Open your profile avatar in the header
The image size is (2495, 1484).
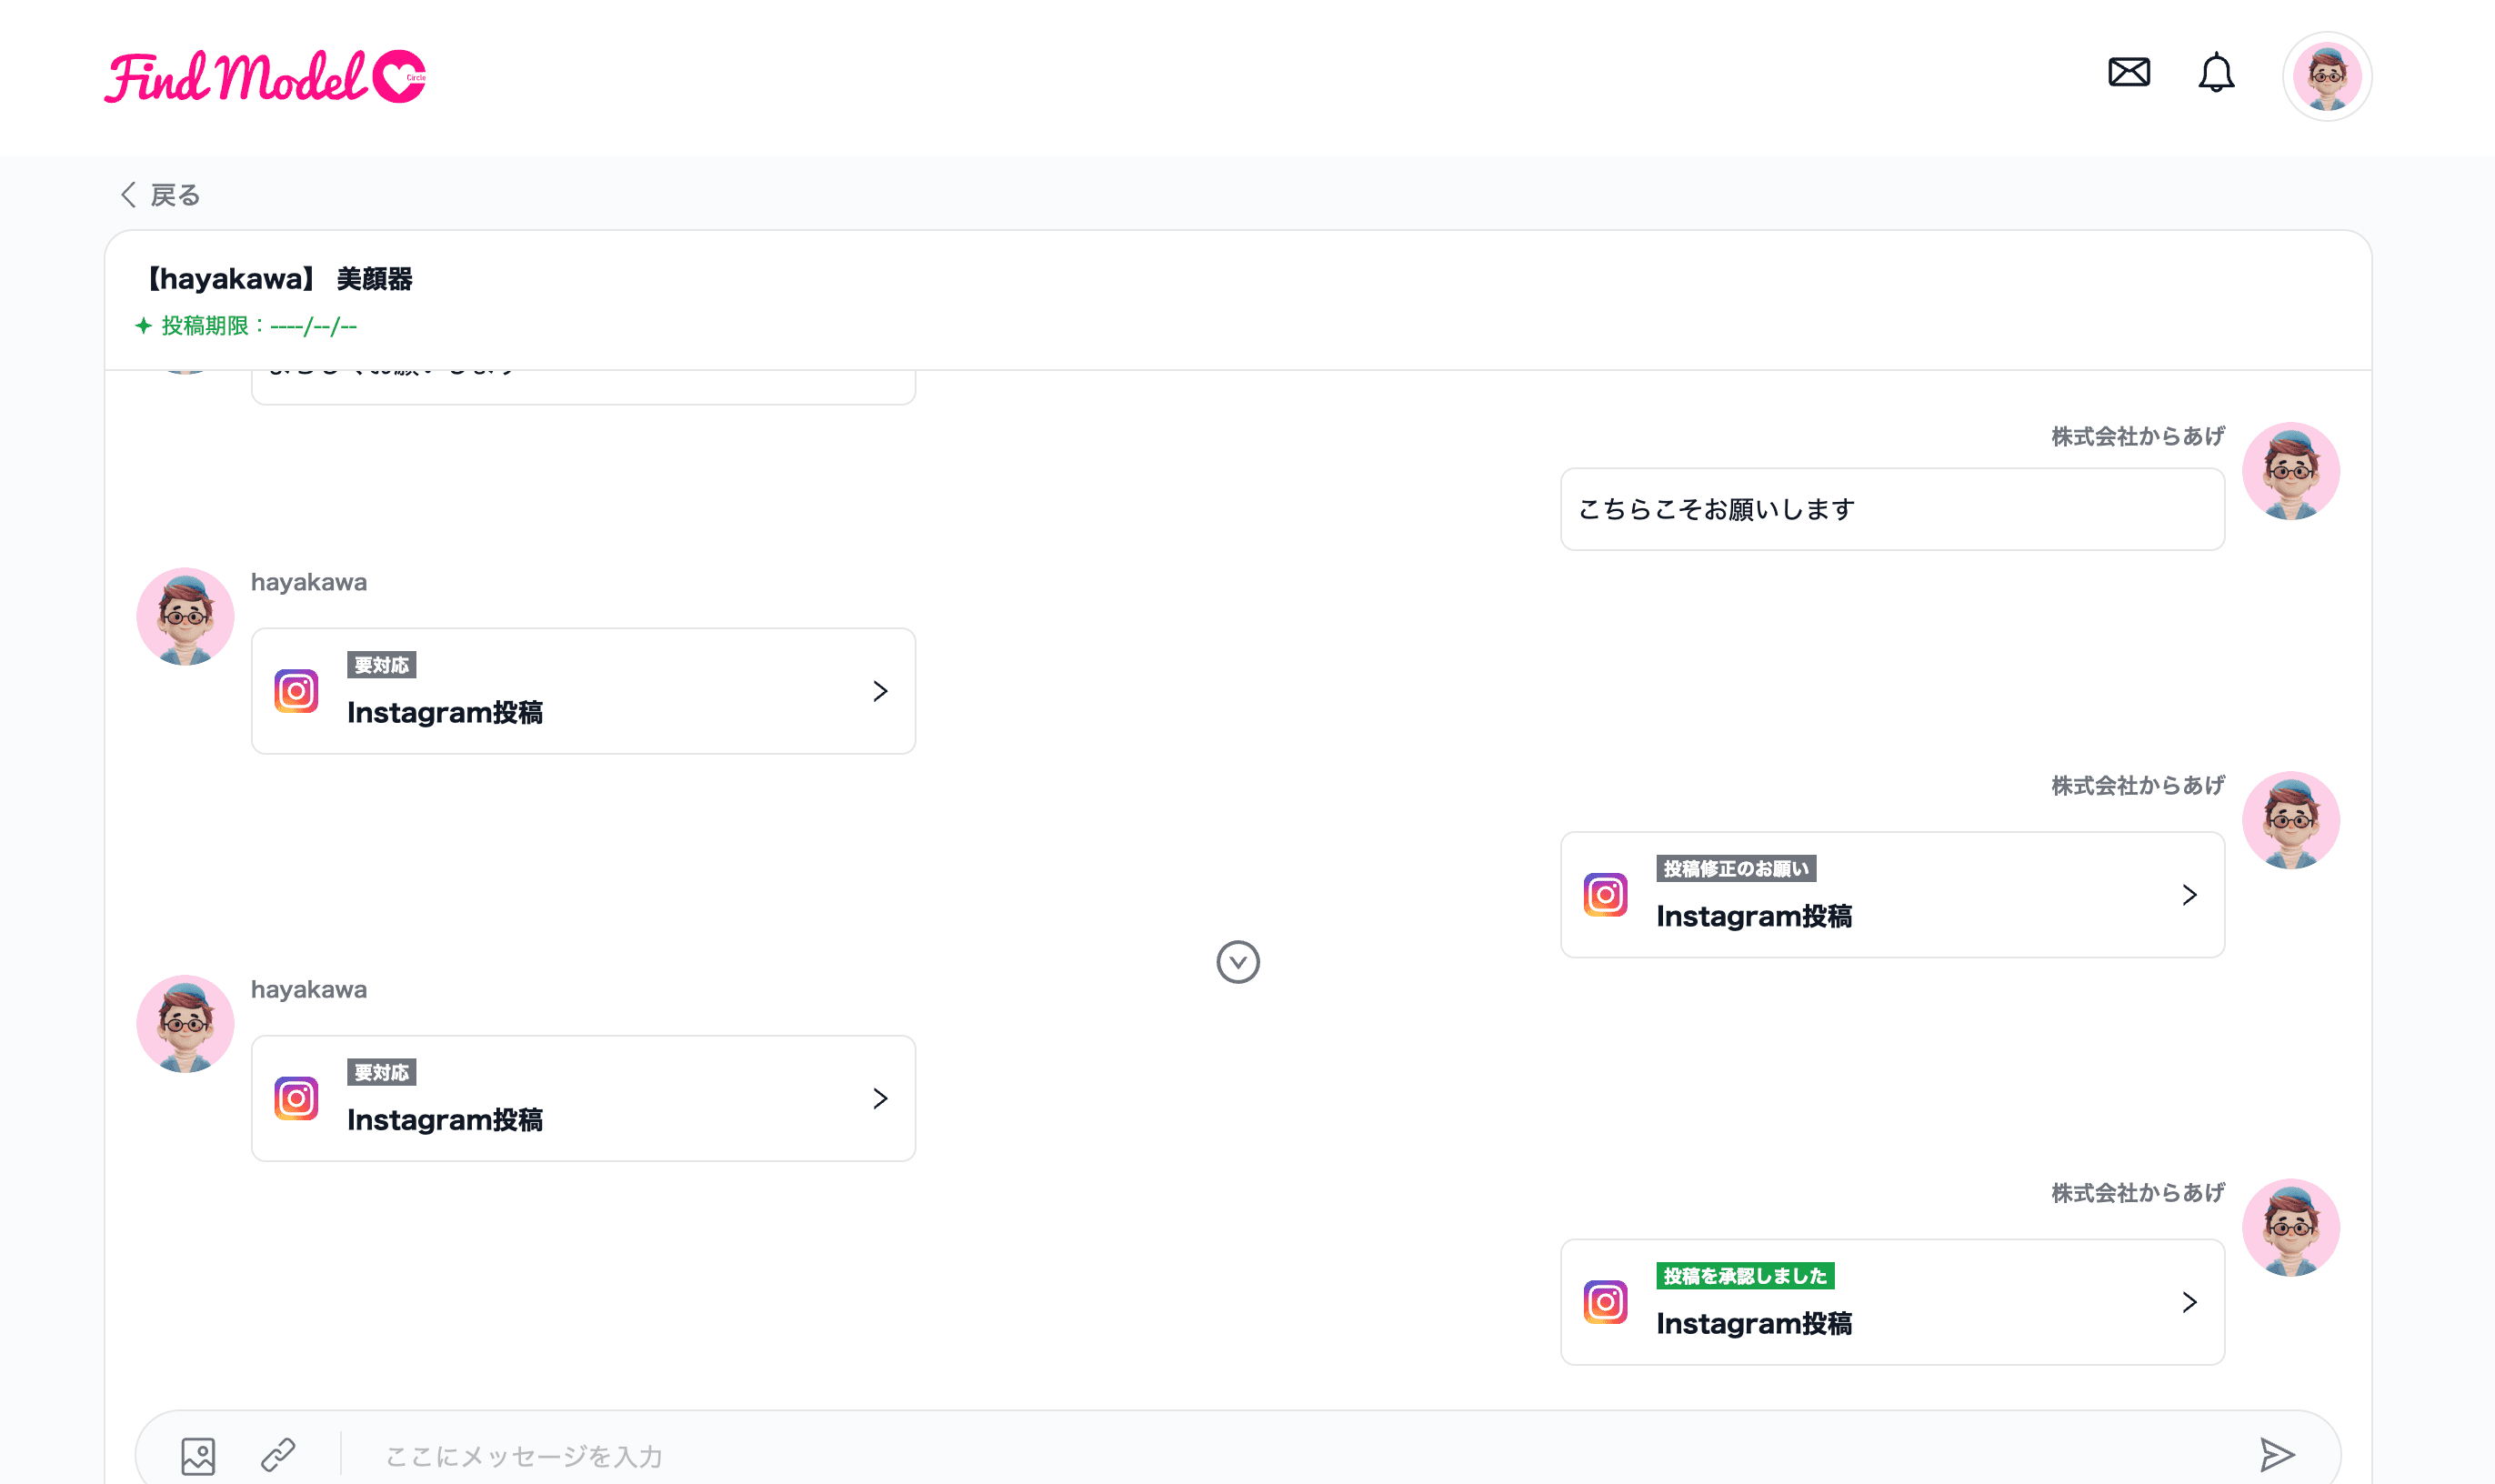pos(2326,75)
